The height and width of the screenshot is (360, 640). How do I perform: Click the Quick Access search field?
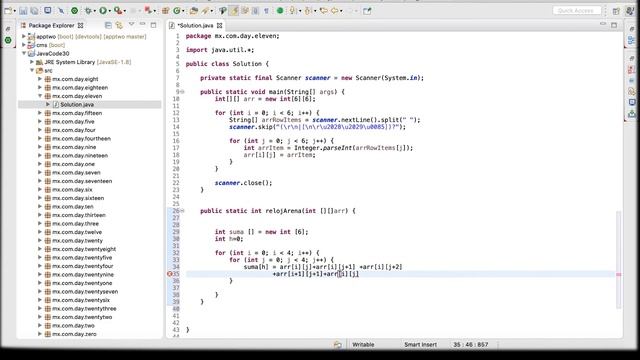coord(577,11)
